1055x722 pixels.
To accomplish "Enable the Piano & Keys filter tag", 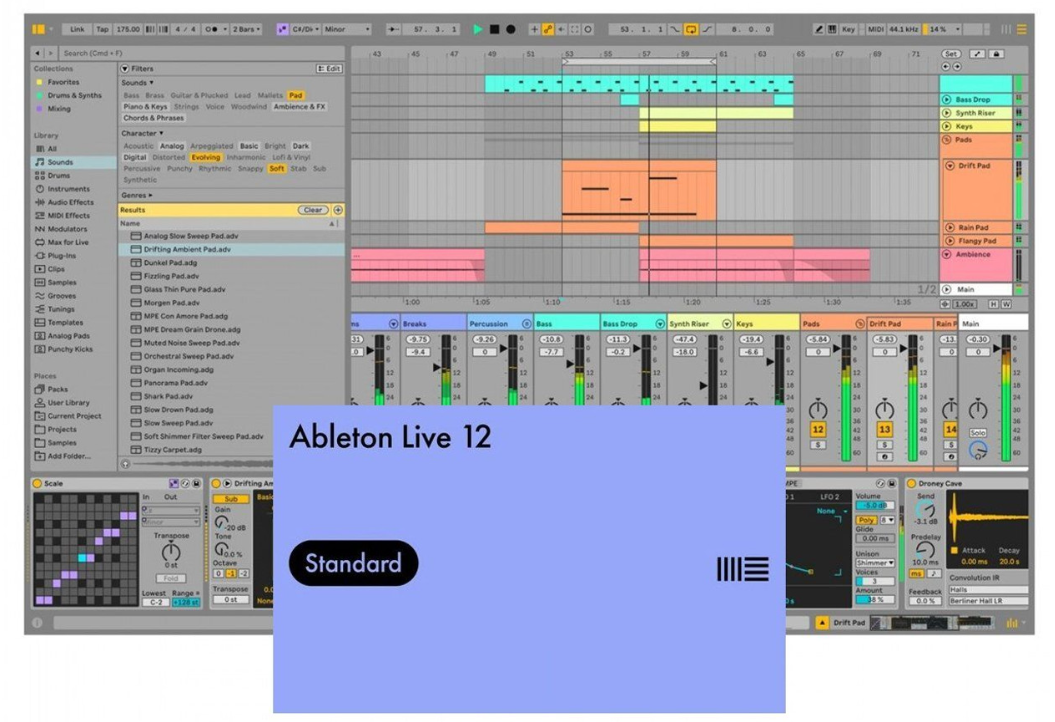I will click(x=145, y=107).
